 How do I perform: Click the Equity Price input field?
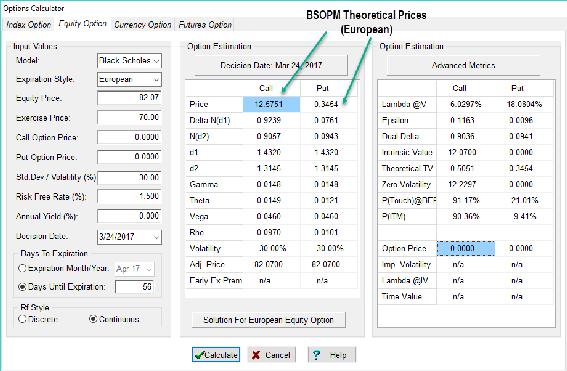129,98
